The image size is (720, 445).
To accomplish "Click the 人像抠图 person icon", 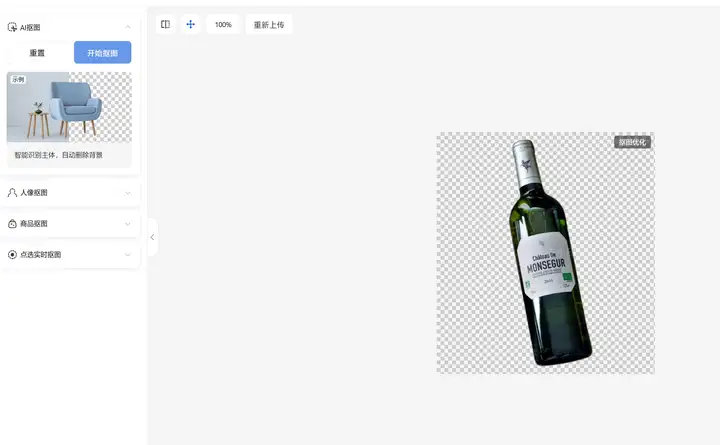I will [12, 193].
